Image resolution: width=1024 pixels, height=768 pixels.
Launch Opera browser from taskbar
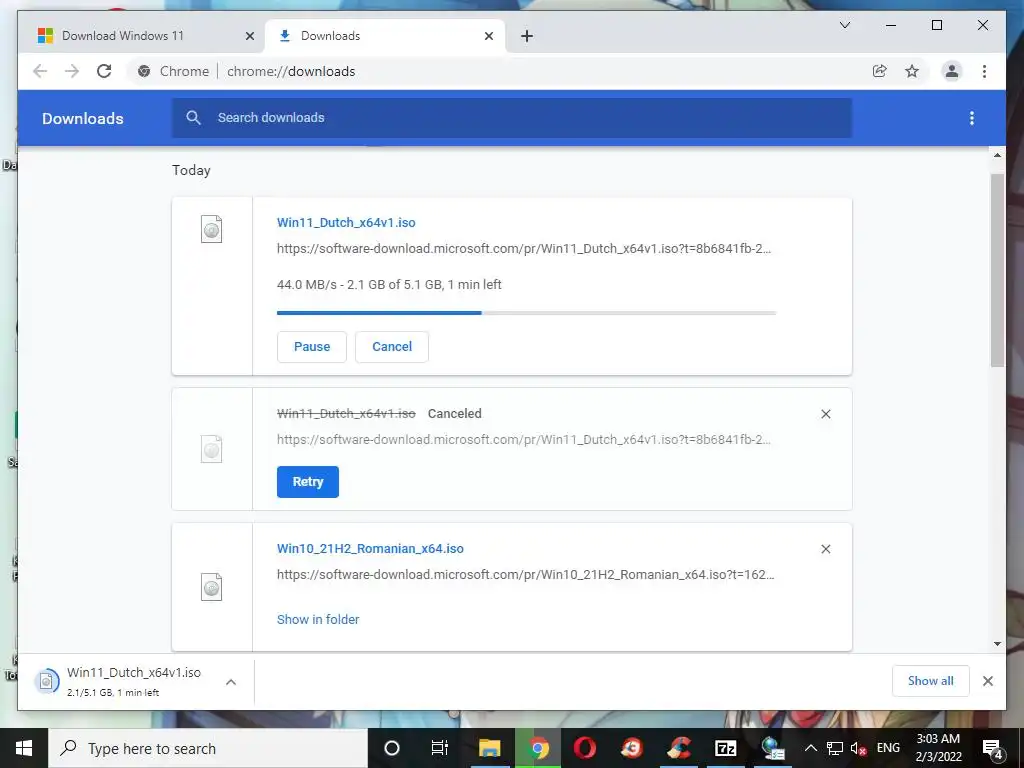(584, 748)
